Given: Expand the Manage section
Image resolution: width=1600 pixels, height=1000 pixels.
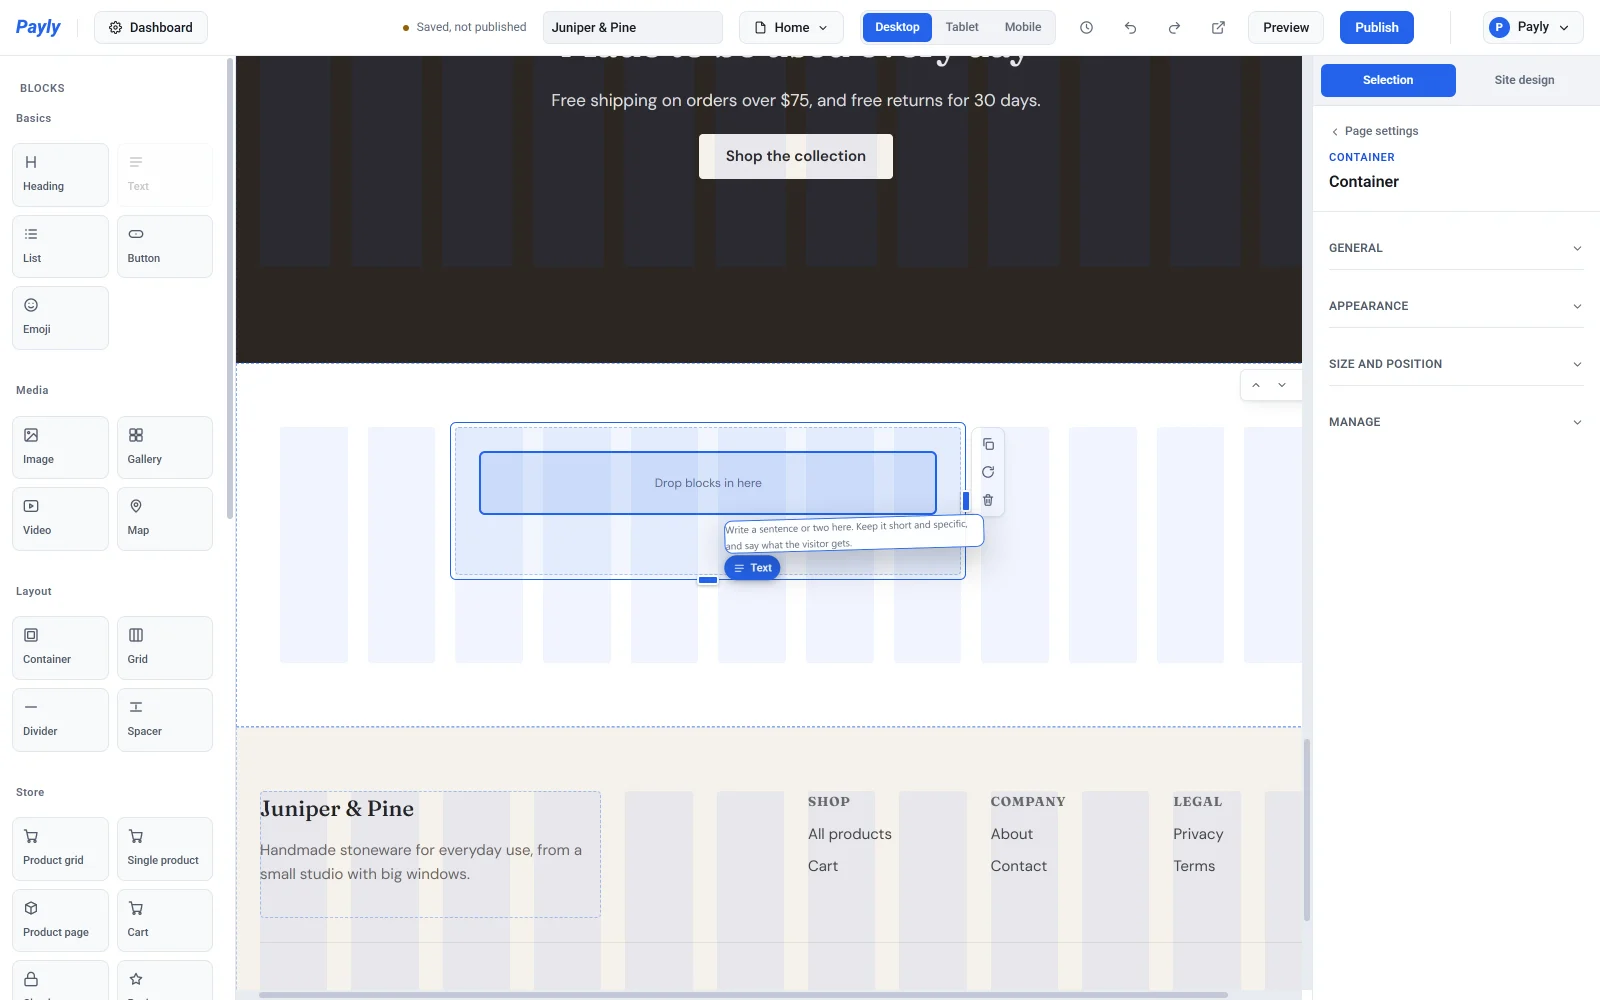Looking at the screenshot, I should pyautogui.click(x=1456, y=422).
